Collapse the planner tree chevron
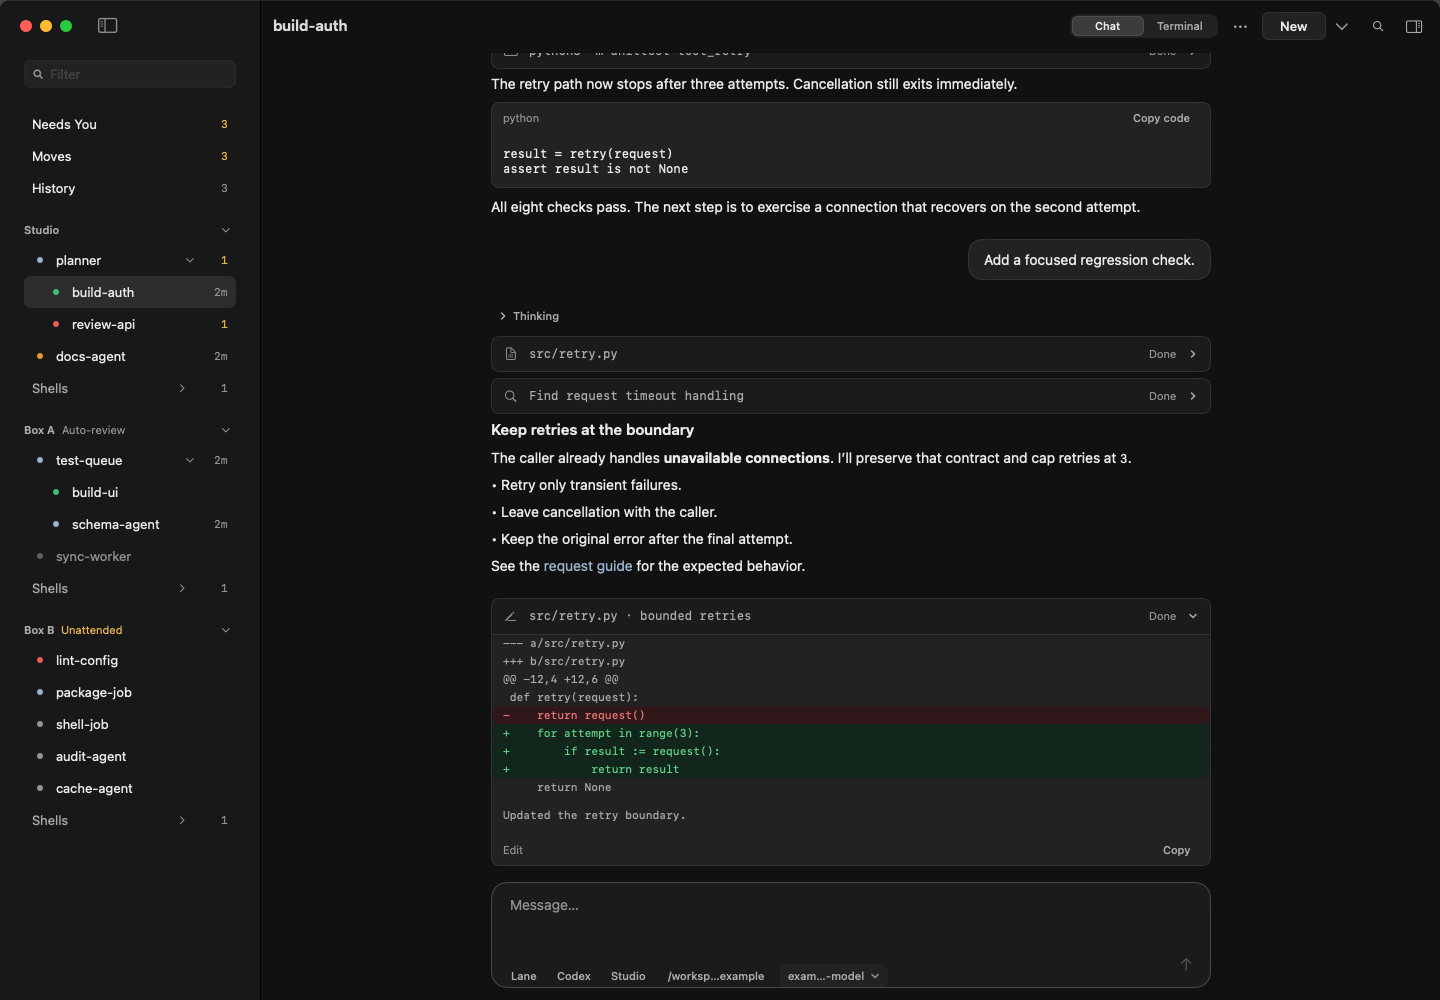Viewport: 1440px width, 1000px height. tap(190, 260)
